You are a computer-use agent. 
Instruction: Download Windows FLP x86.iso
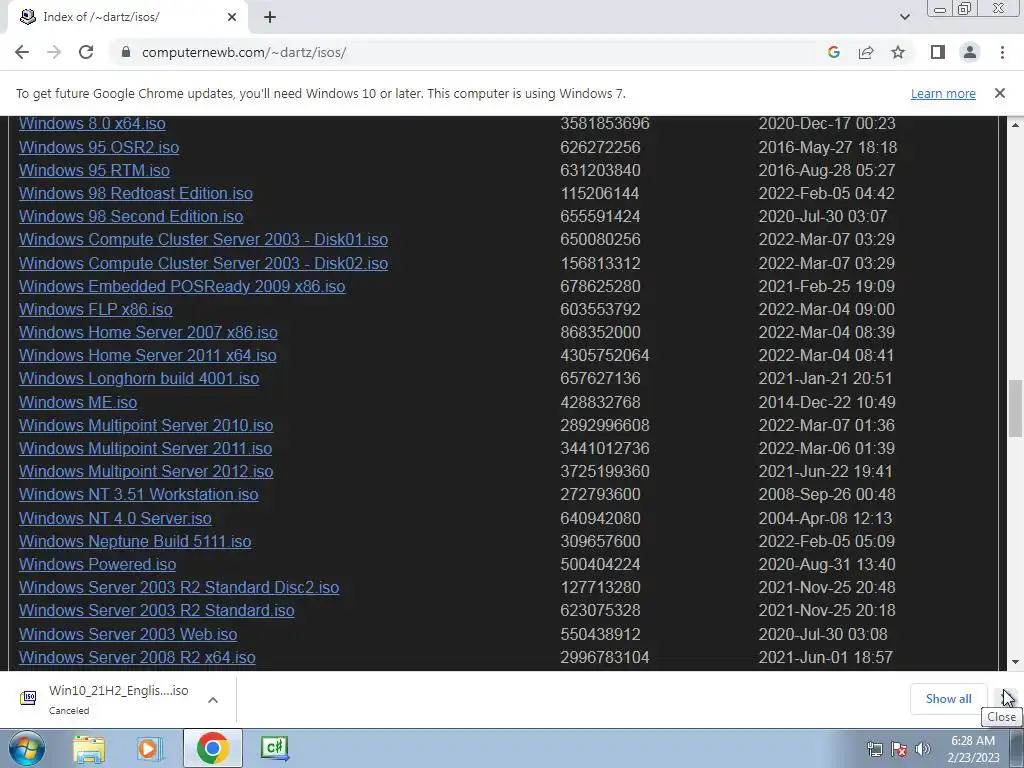point(95,309)
